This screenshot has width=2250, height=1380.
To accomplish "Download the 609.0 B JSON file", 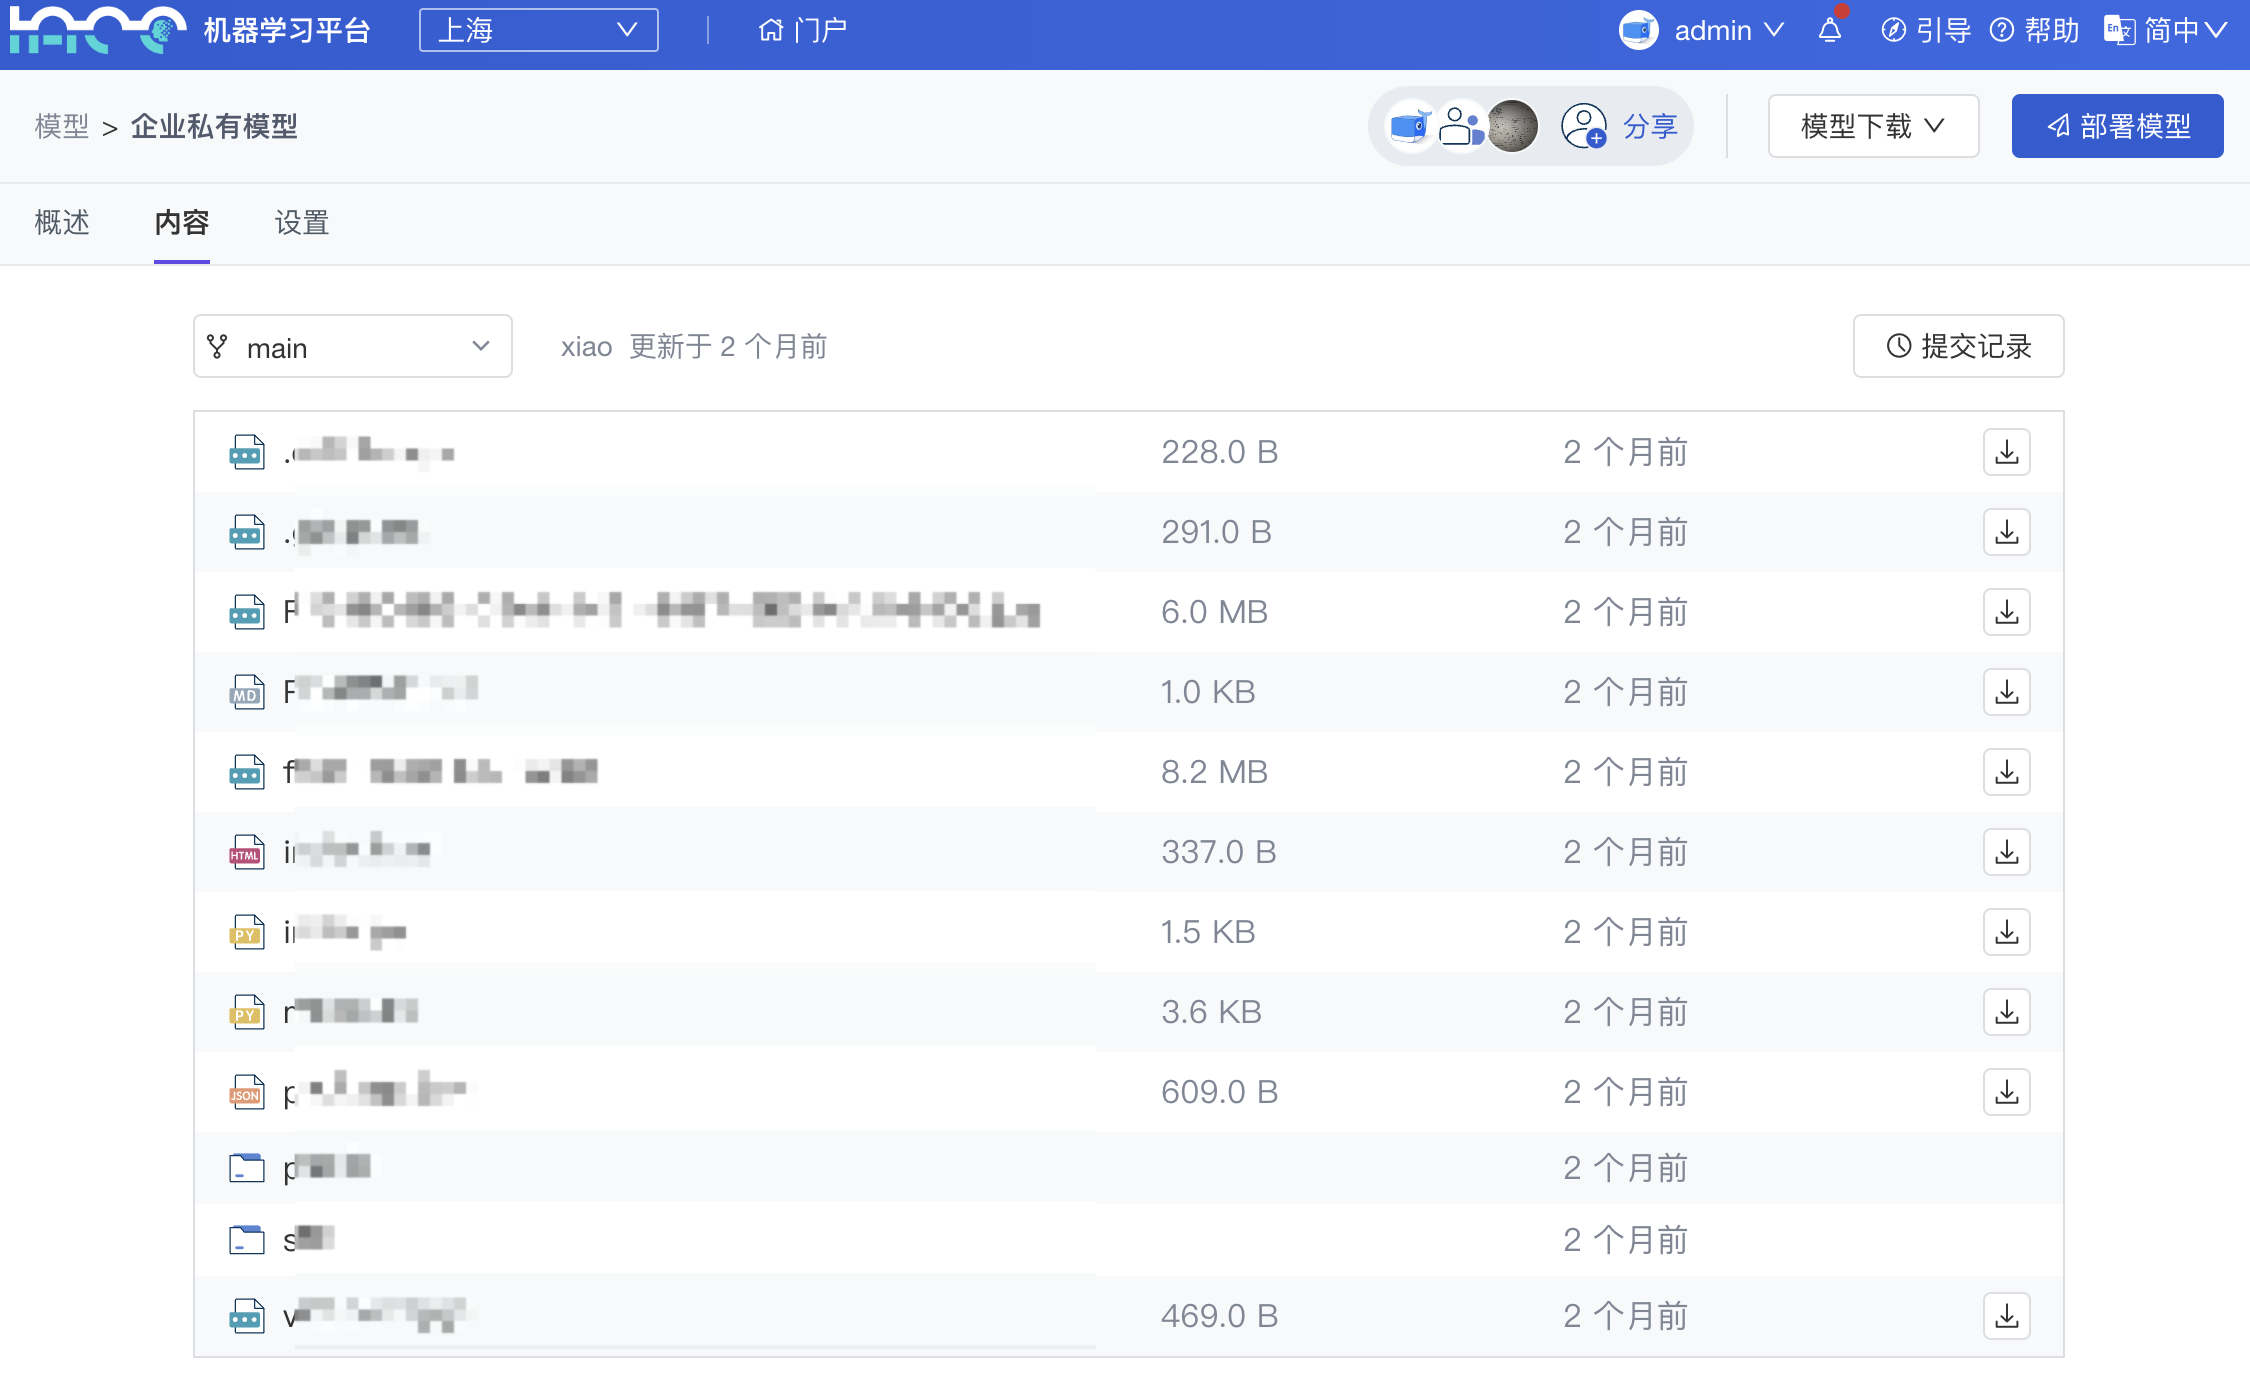I will pos(2006,1092).
